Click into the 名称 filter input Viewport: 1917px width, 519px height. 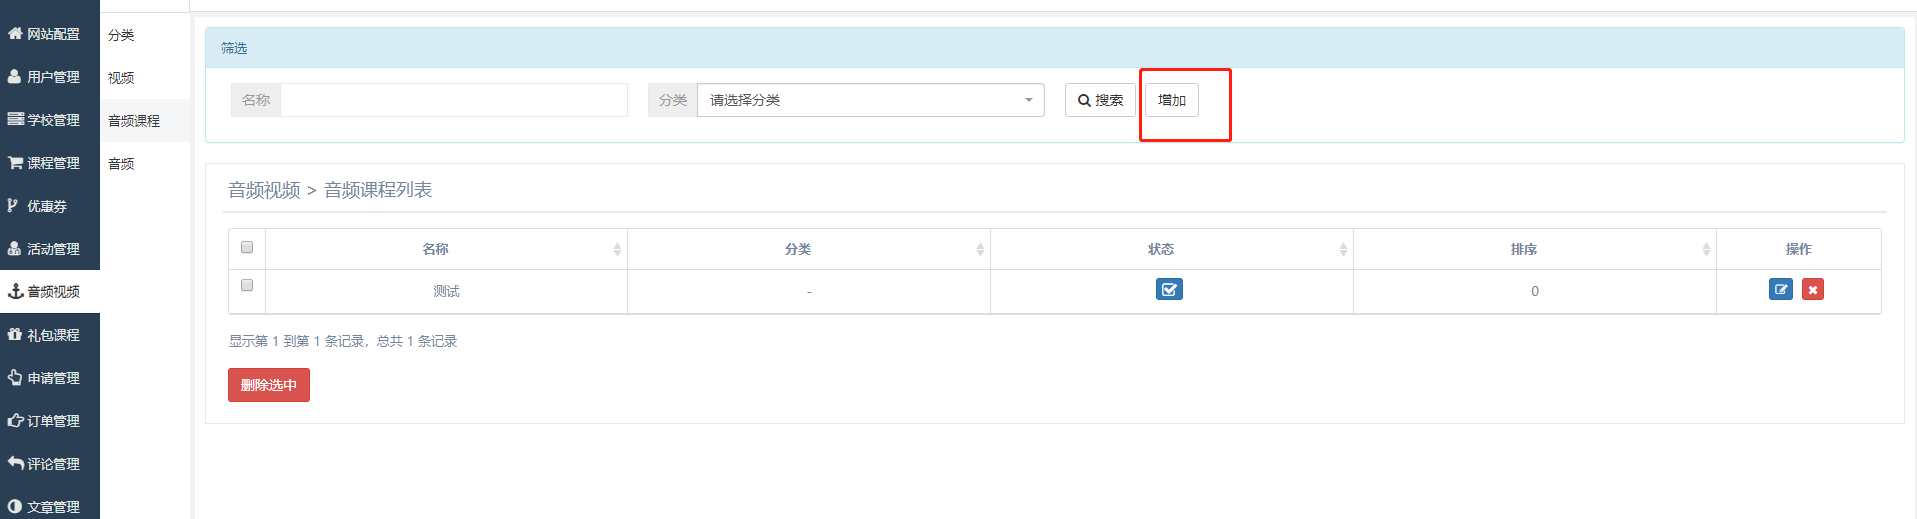[454, 100]
